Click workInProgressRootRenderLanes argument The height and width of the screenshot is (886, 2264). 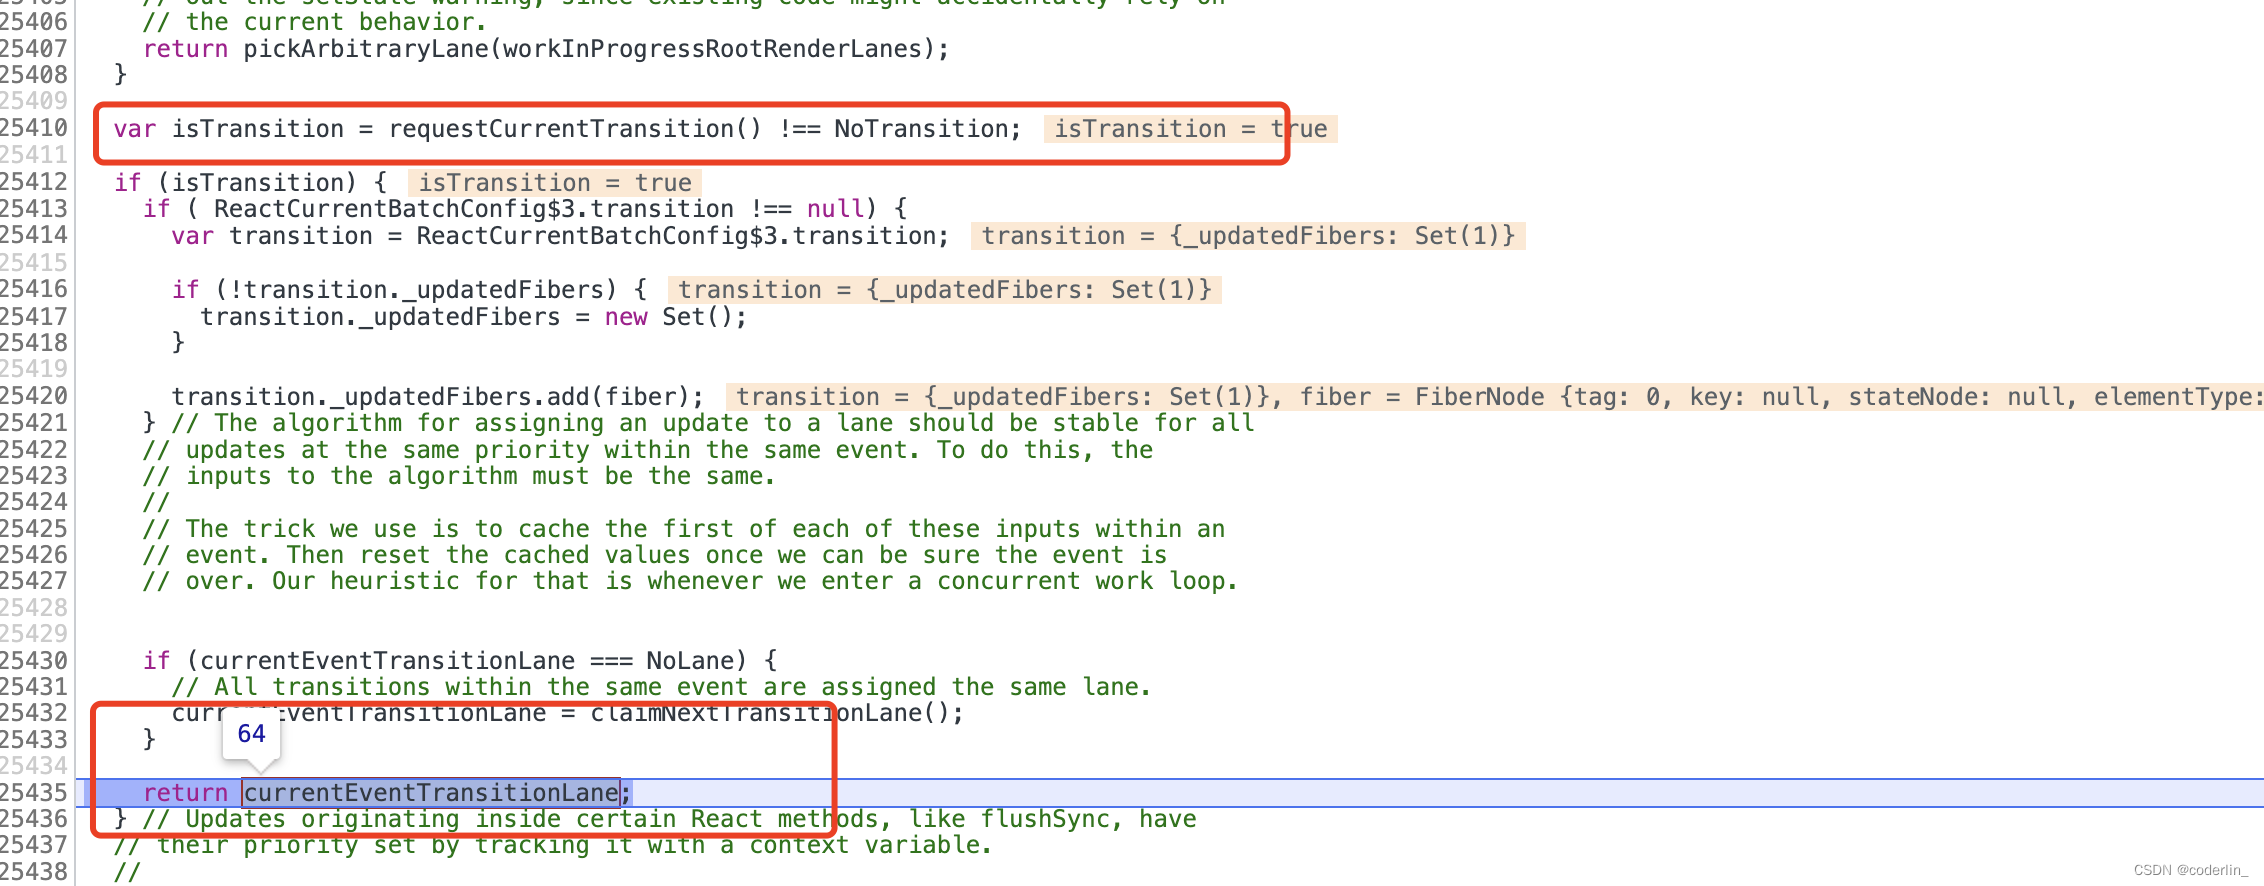pyautogui.click(x=712, y=48)
